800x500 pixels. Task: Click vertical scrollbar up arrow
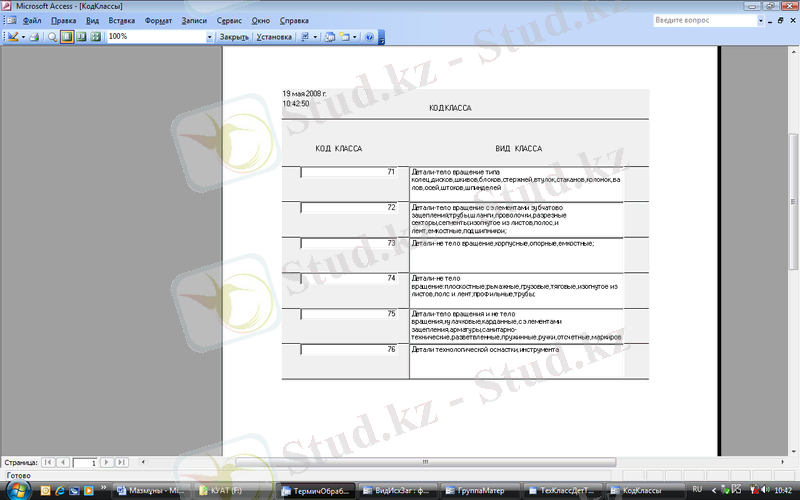(x=794, y=52)
